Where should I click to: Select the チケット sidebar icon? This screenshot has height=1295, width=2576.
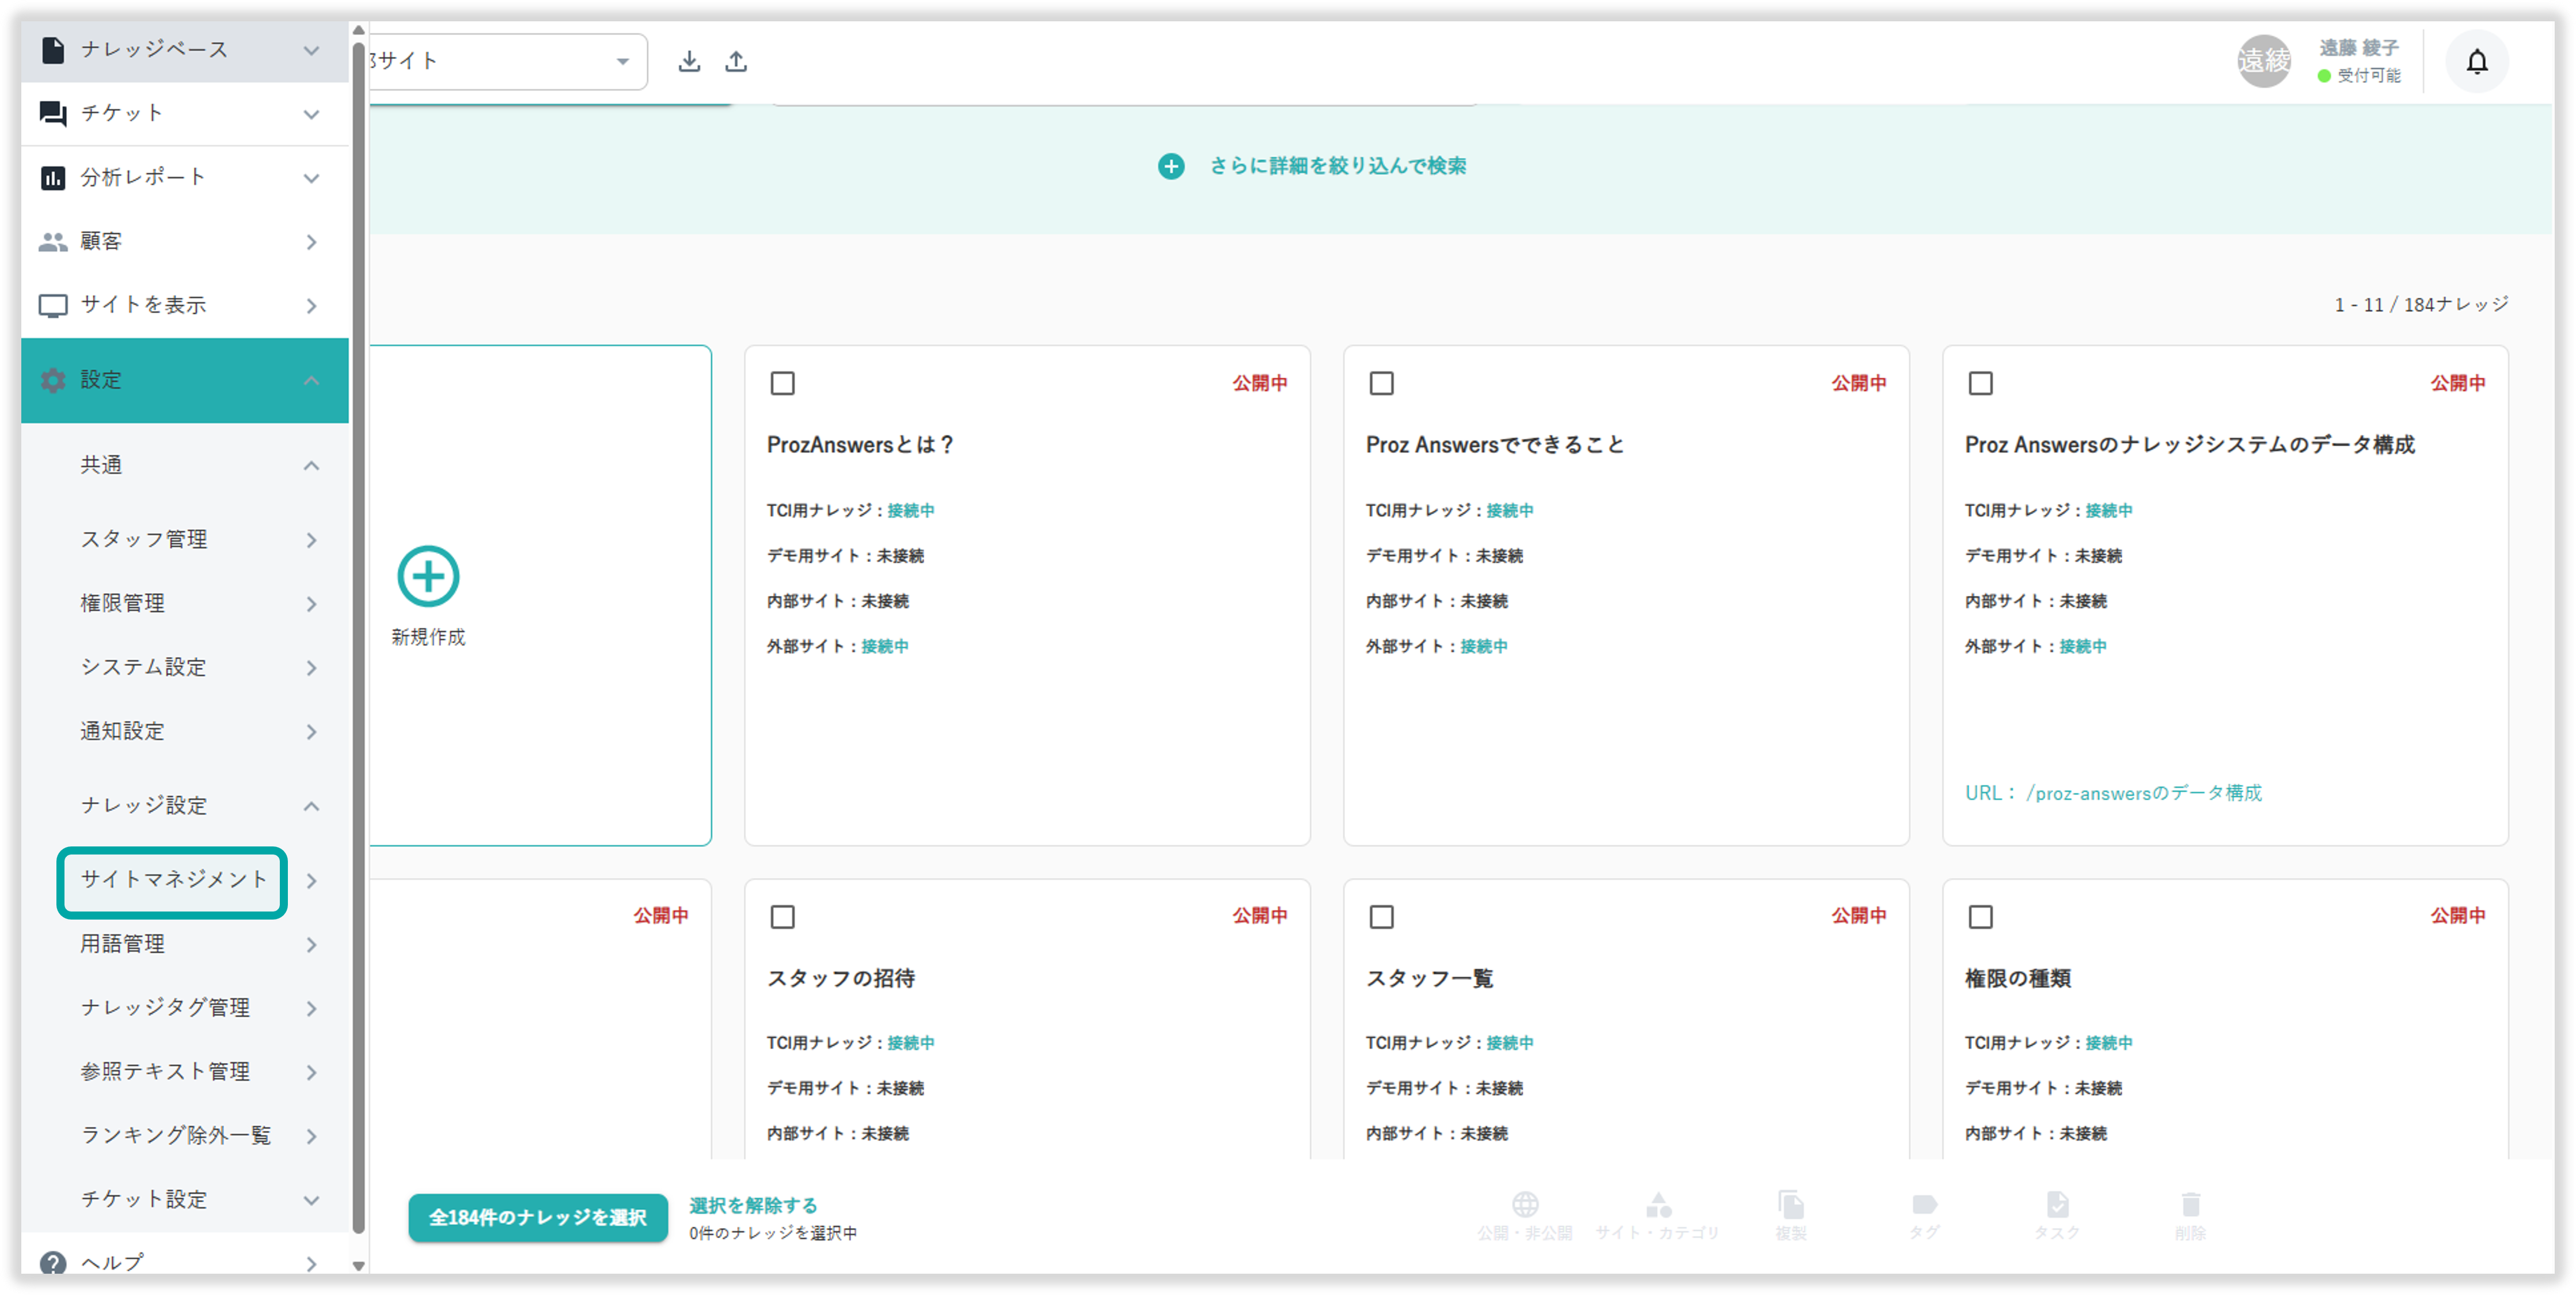click(53, 113)
